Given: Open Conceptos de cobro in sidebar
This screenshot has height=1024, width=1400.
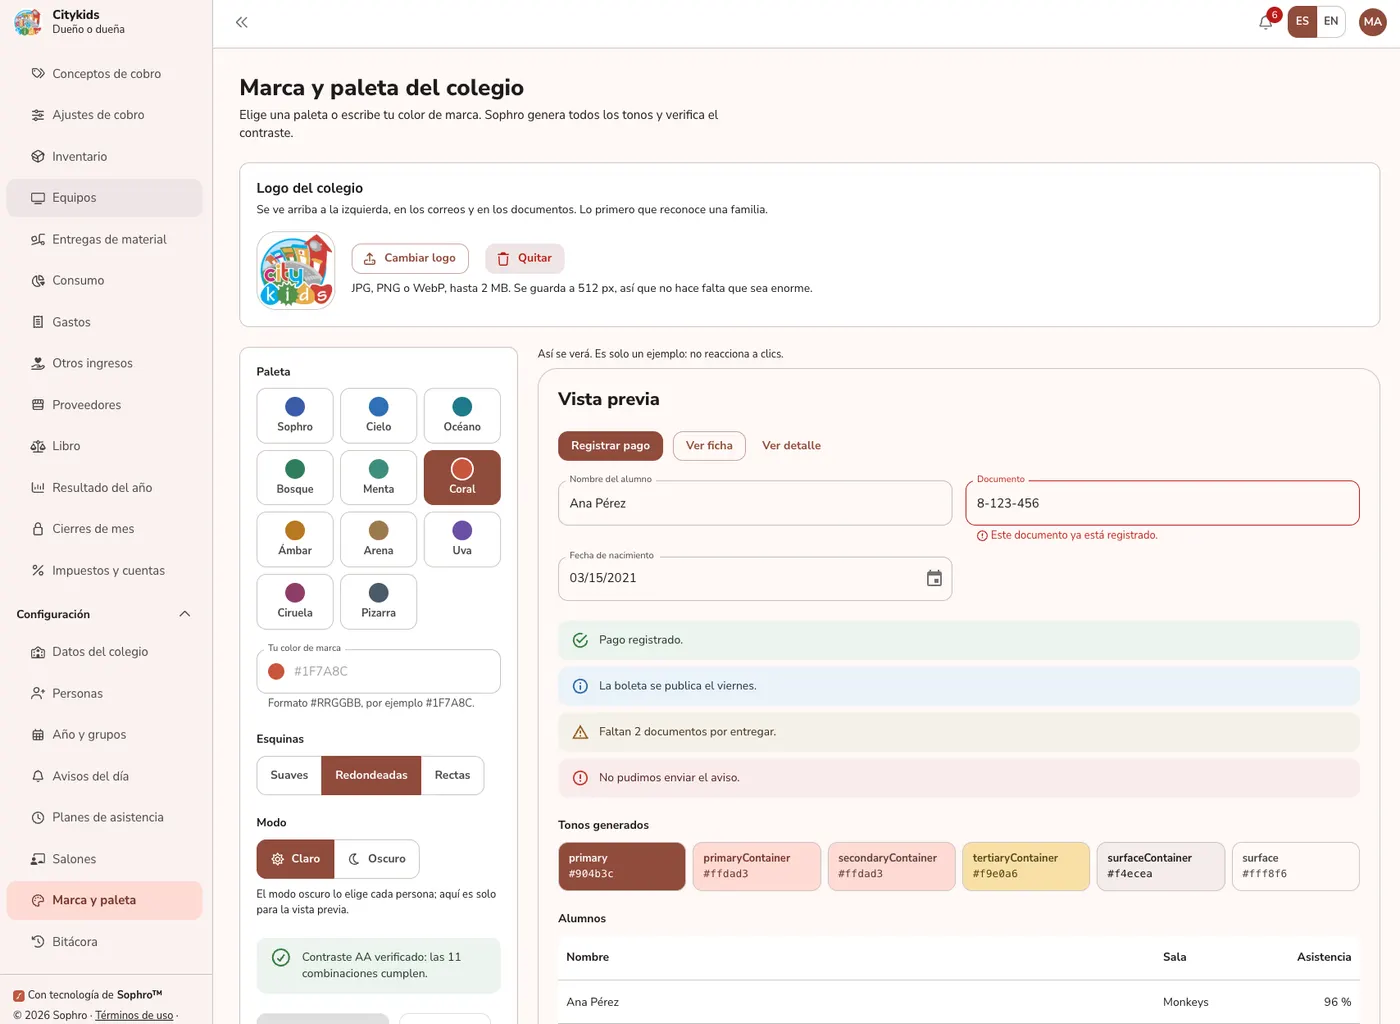Looking at the screenshot, I should (x=104, y=74).
